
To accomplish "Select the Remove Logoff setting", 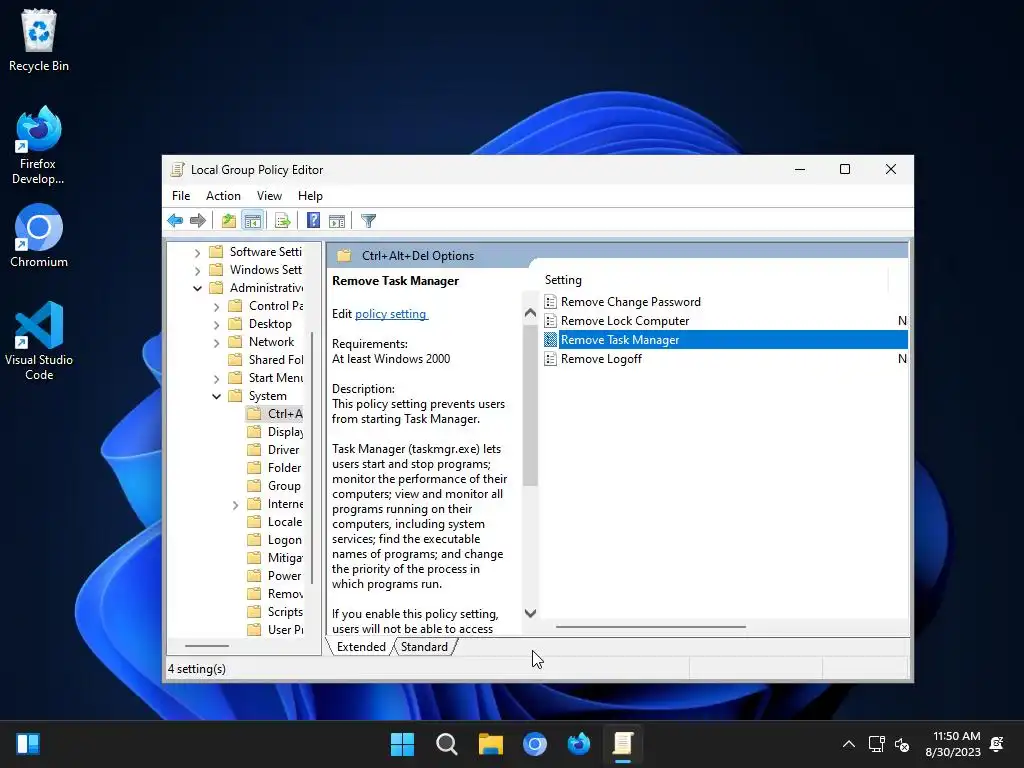I will click(601, 359).
